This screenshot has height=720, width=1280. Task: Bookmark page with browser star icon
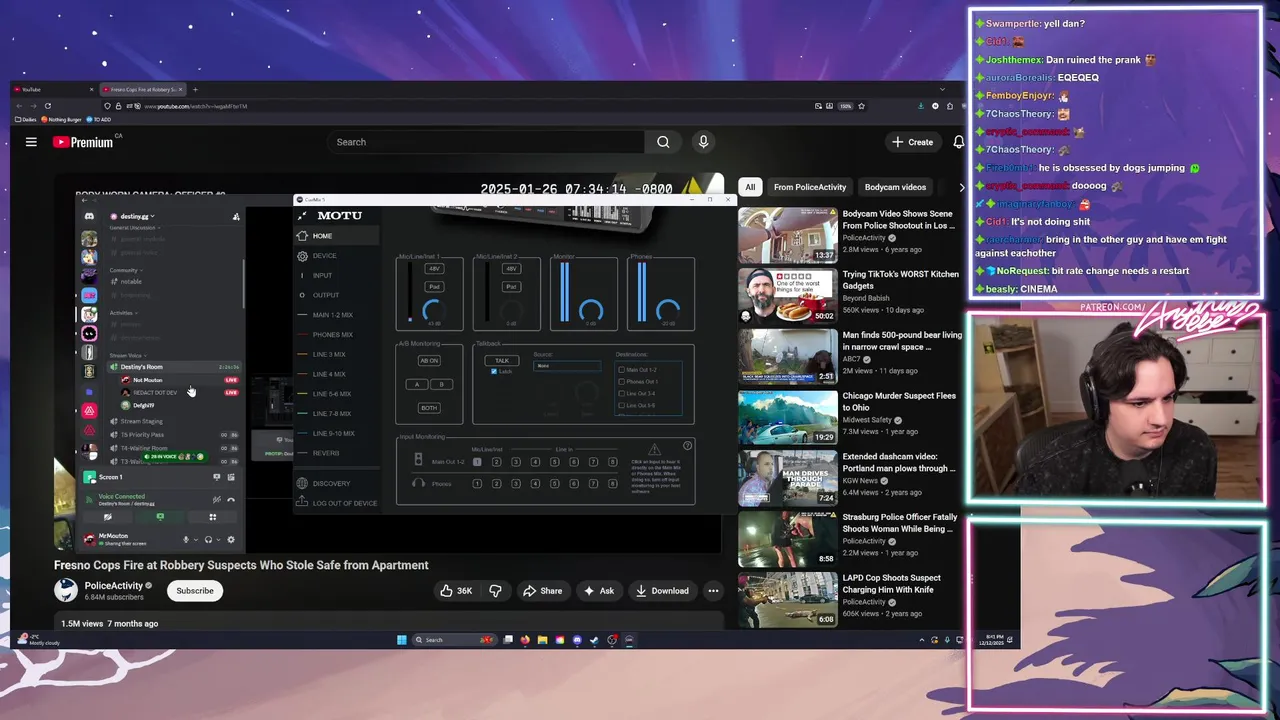(861, 106)
